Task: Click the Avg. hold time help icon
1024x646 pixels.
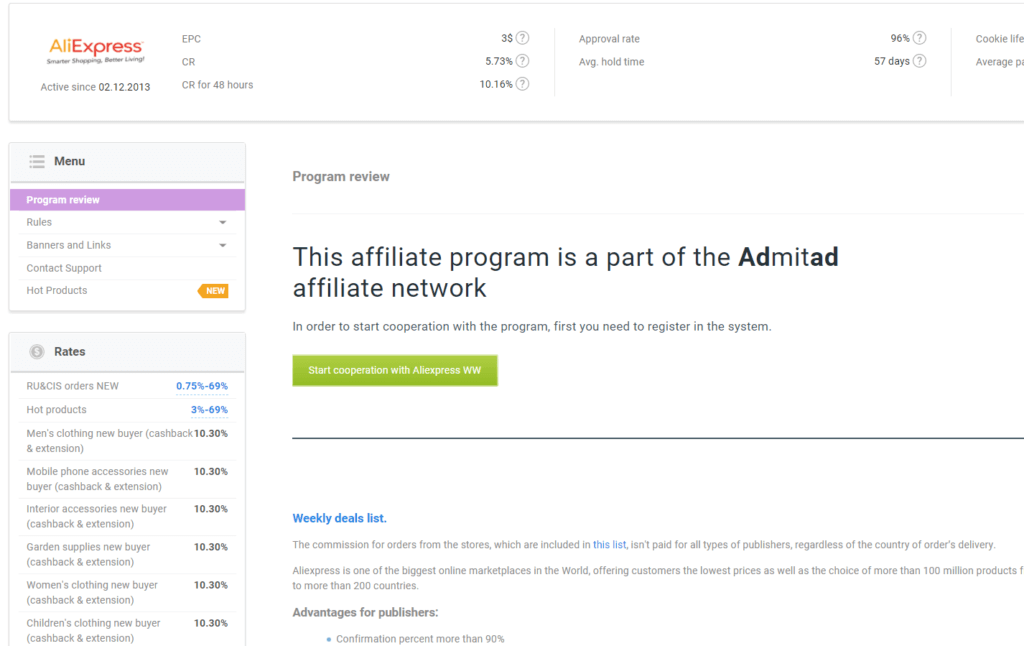Action: click(920, 61)
